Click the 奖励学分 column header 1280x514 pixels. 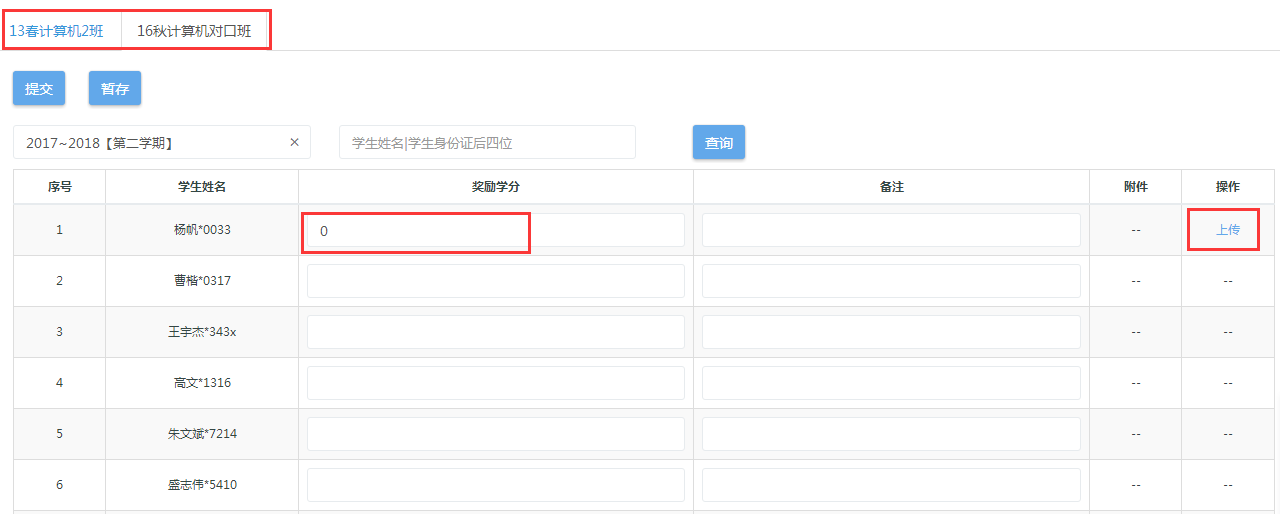pos(495,187)
